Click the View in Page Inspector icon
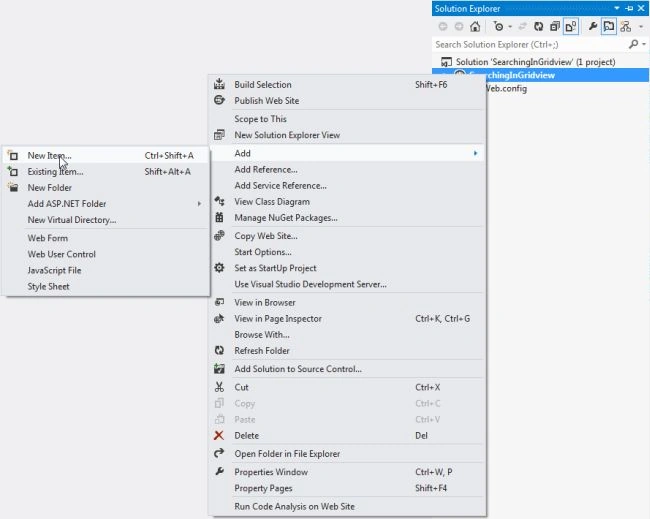The image size is (650, 519). (x=219, y=318)
